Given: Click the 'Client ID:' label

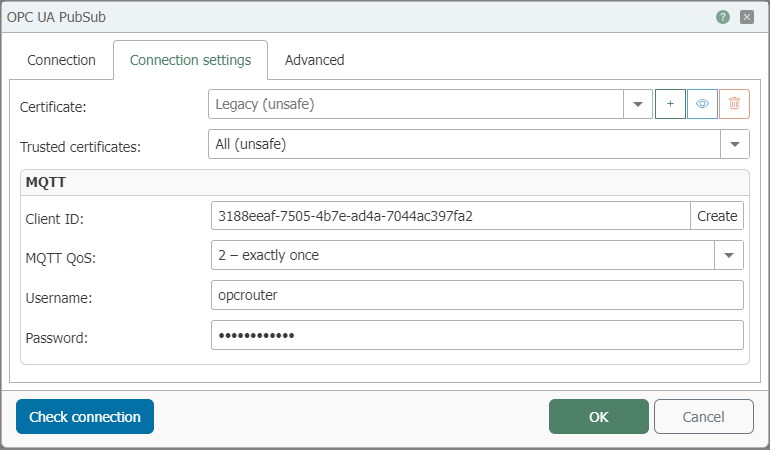Looking at the screenshot, I should point(55,219).
